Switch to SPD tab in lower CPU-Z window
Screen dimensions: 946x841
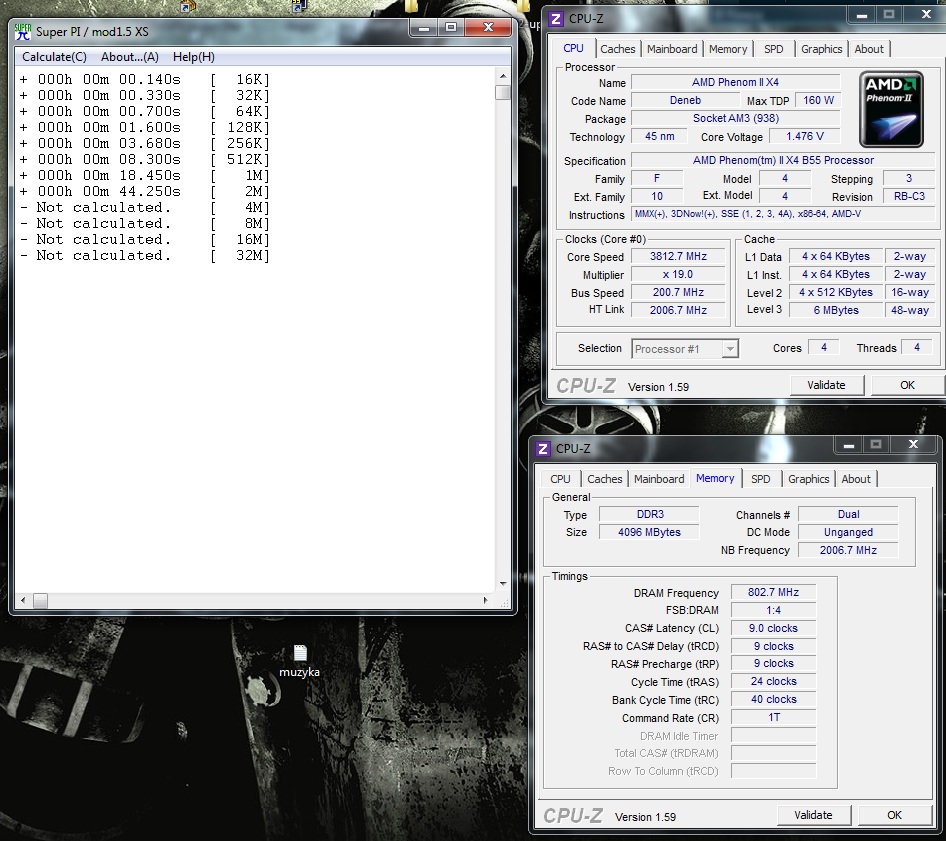(760, 479)
